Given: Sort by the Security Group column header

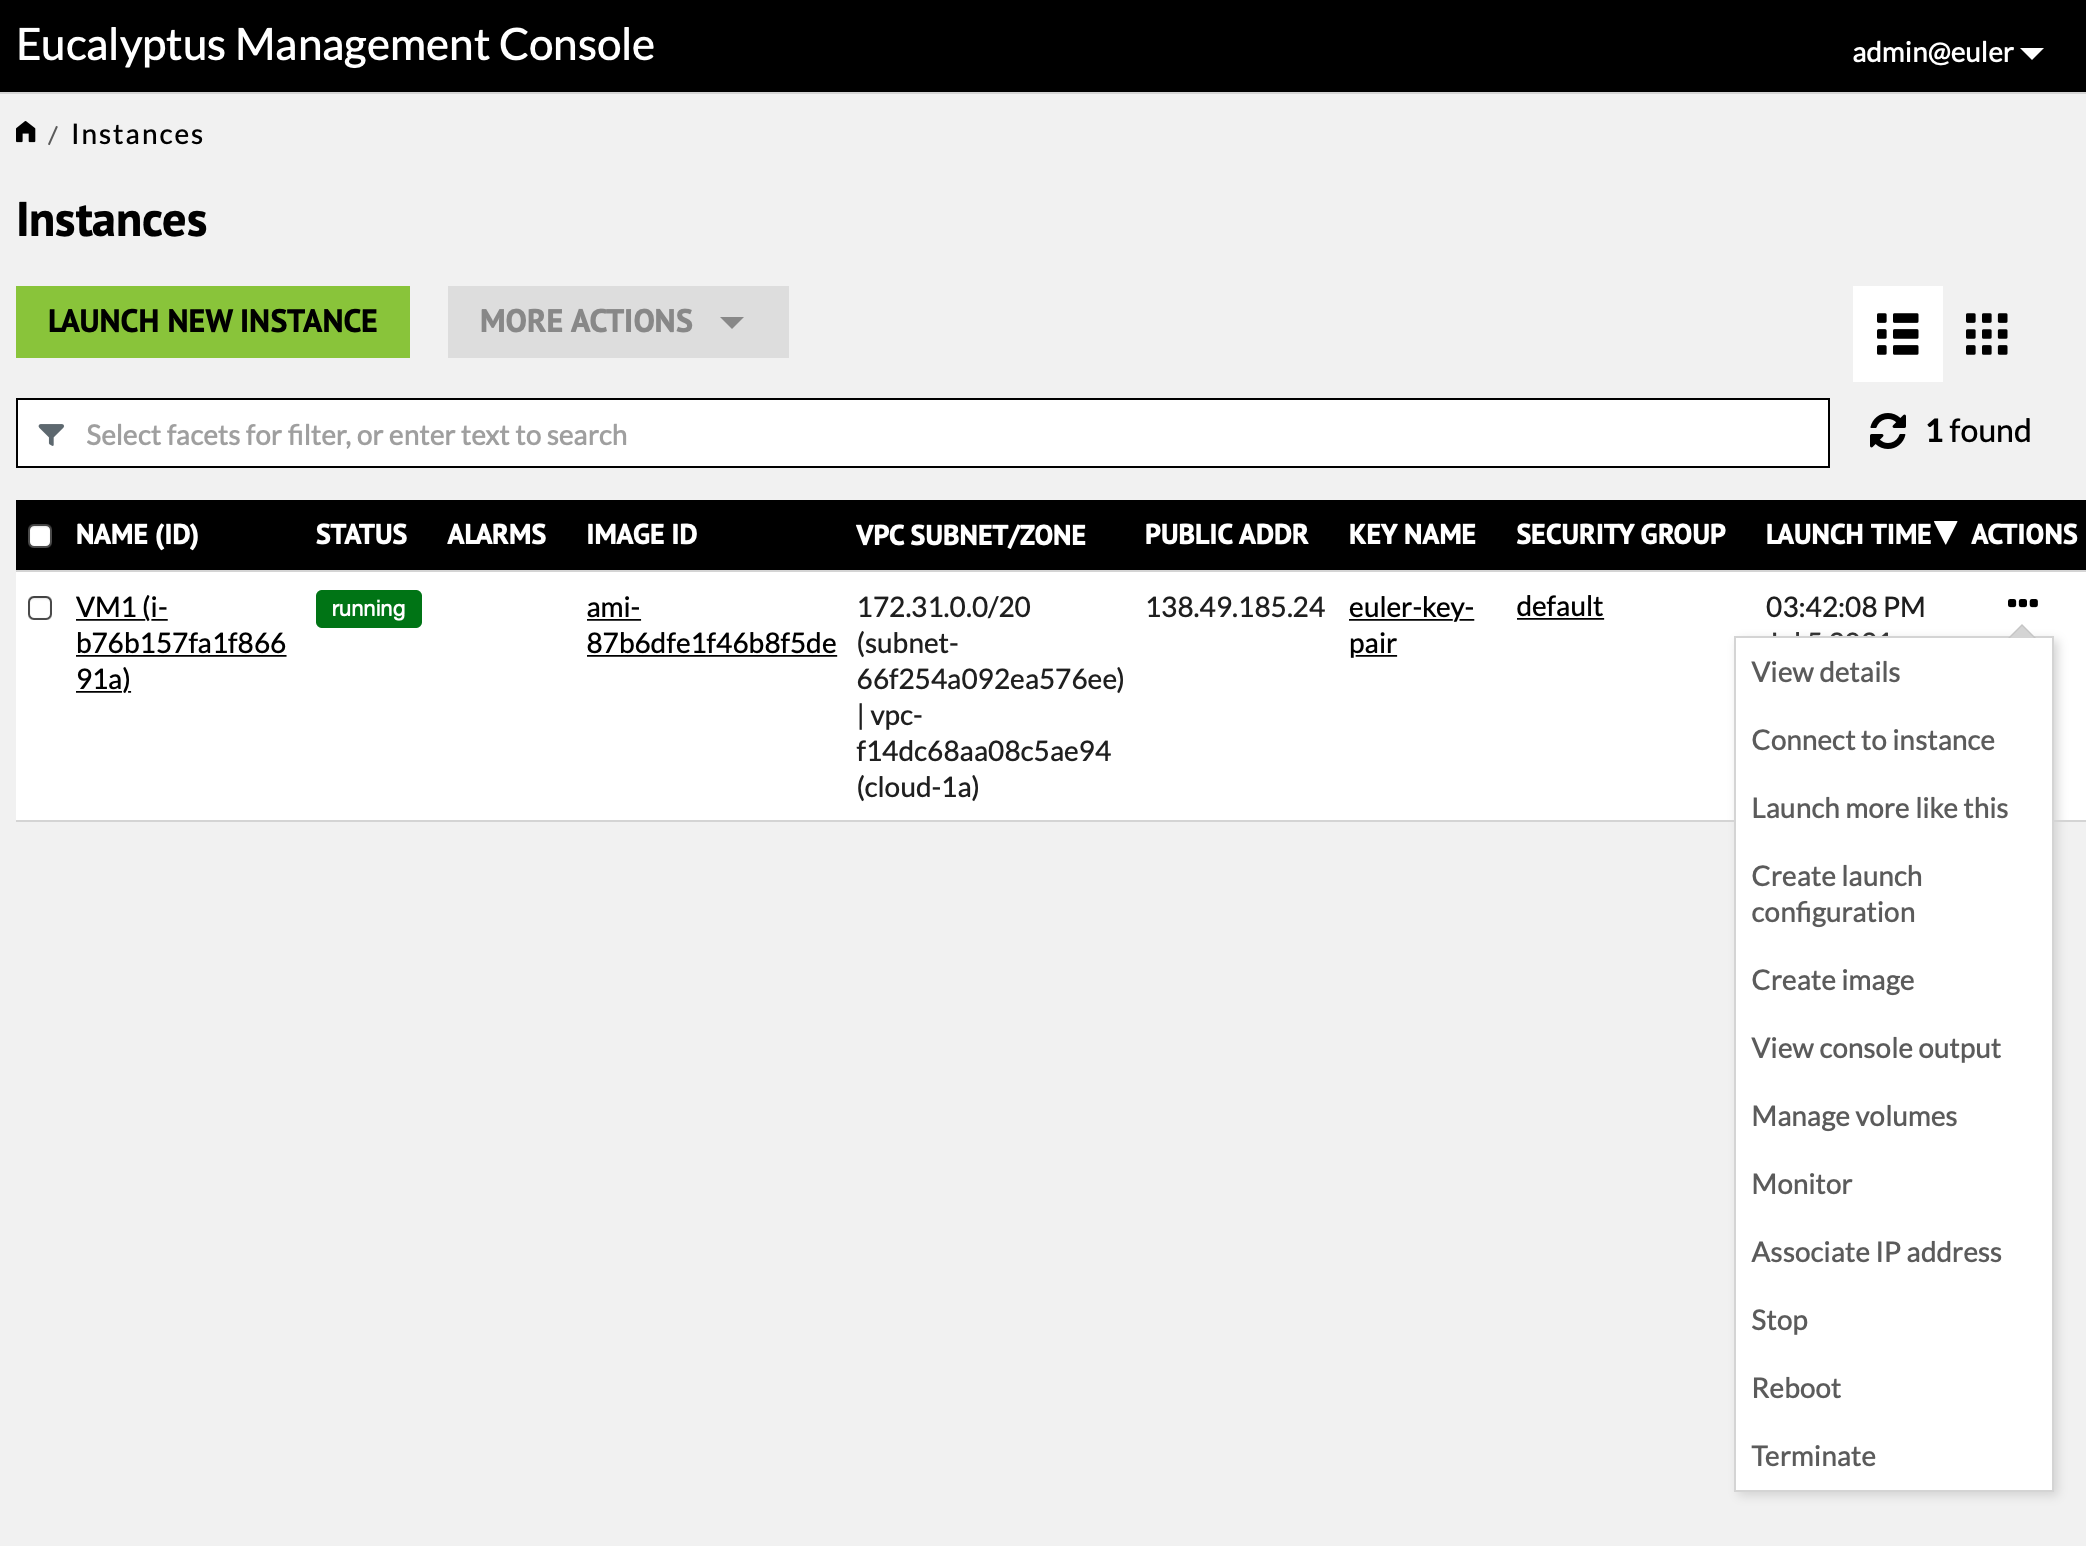Looking at the screenshot, I should pos(1620,535).
